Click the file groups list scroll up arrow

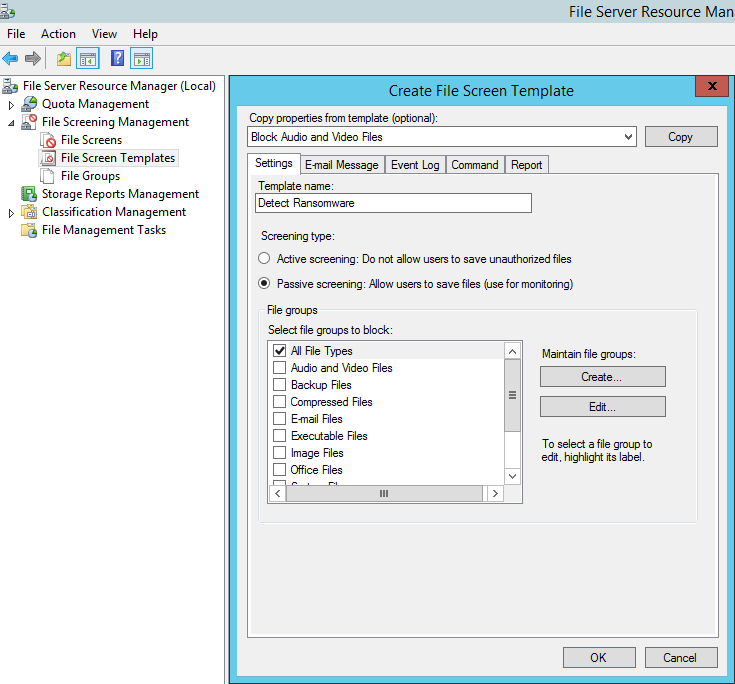coord(512,351)
